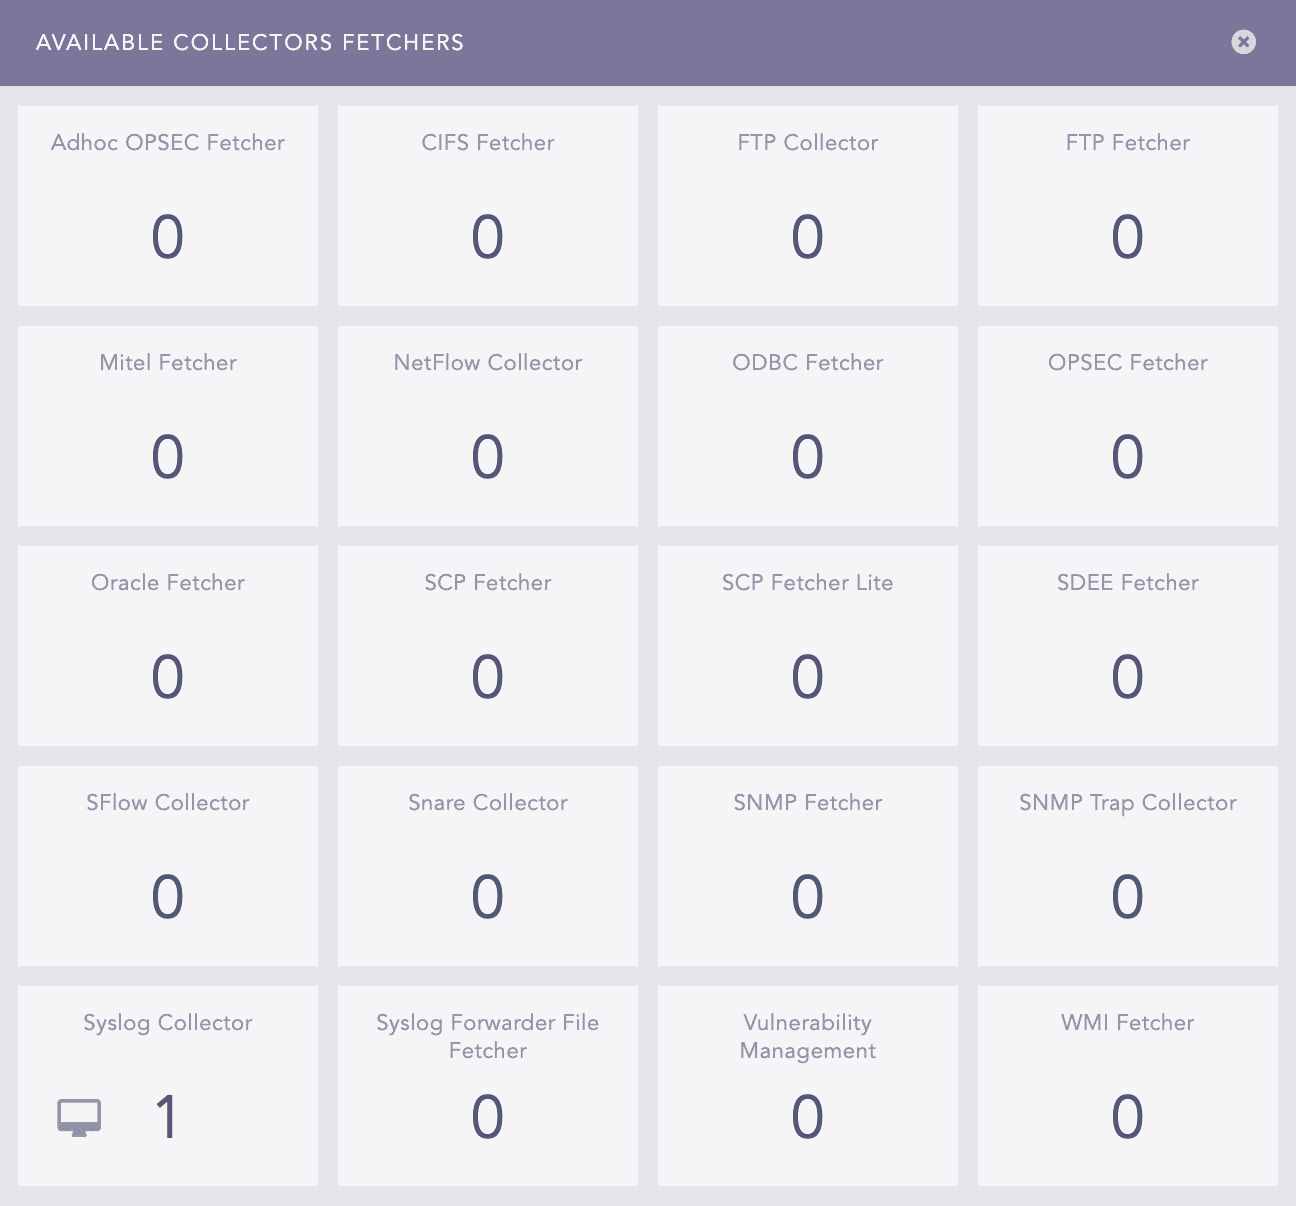
Task: Choose the FTP Collector tile
Action: pyautogui.click(x=808, y=206)
